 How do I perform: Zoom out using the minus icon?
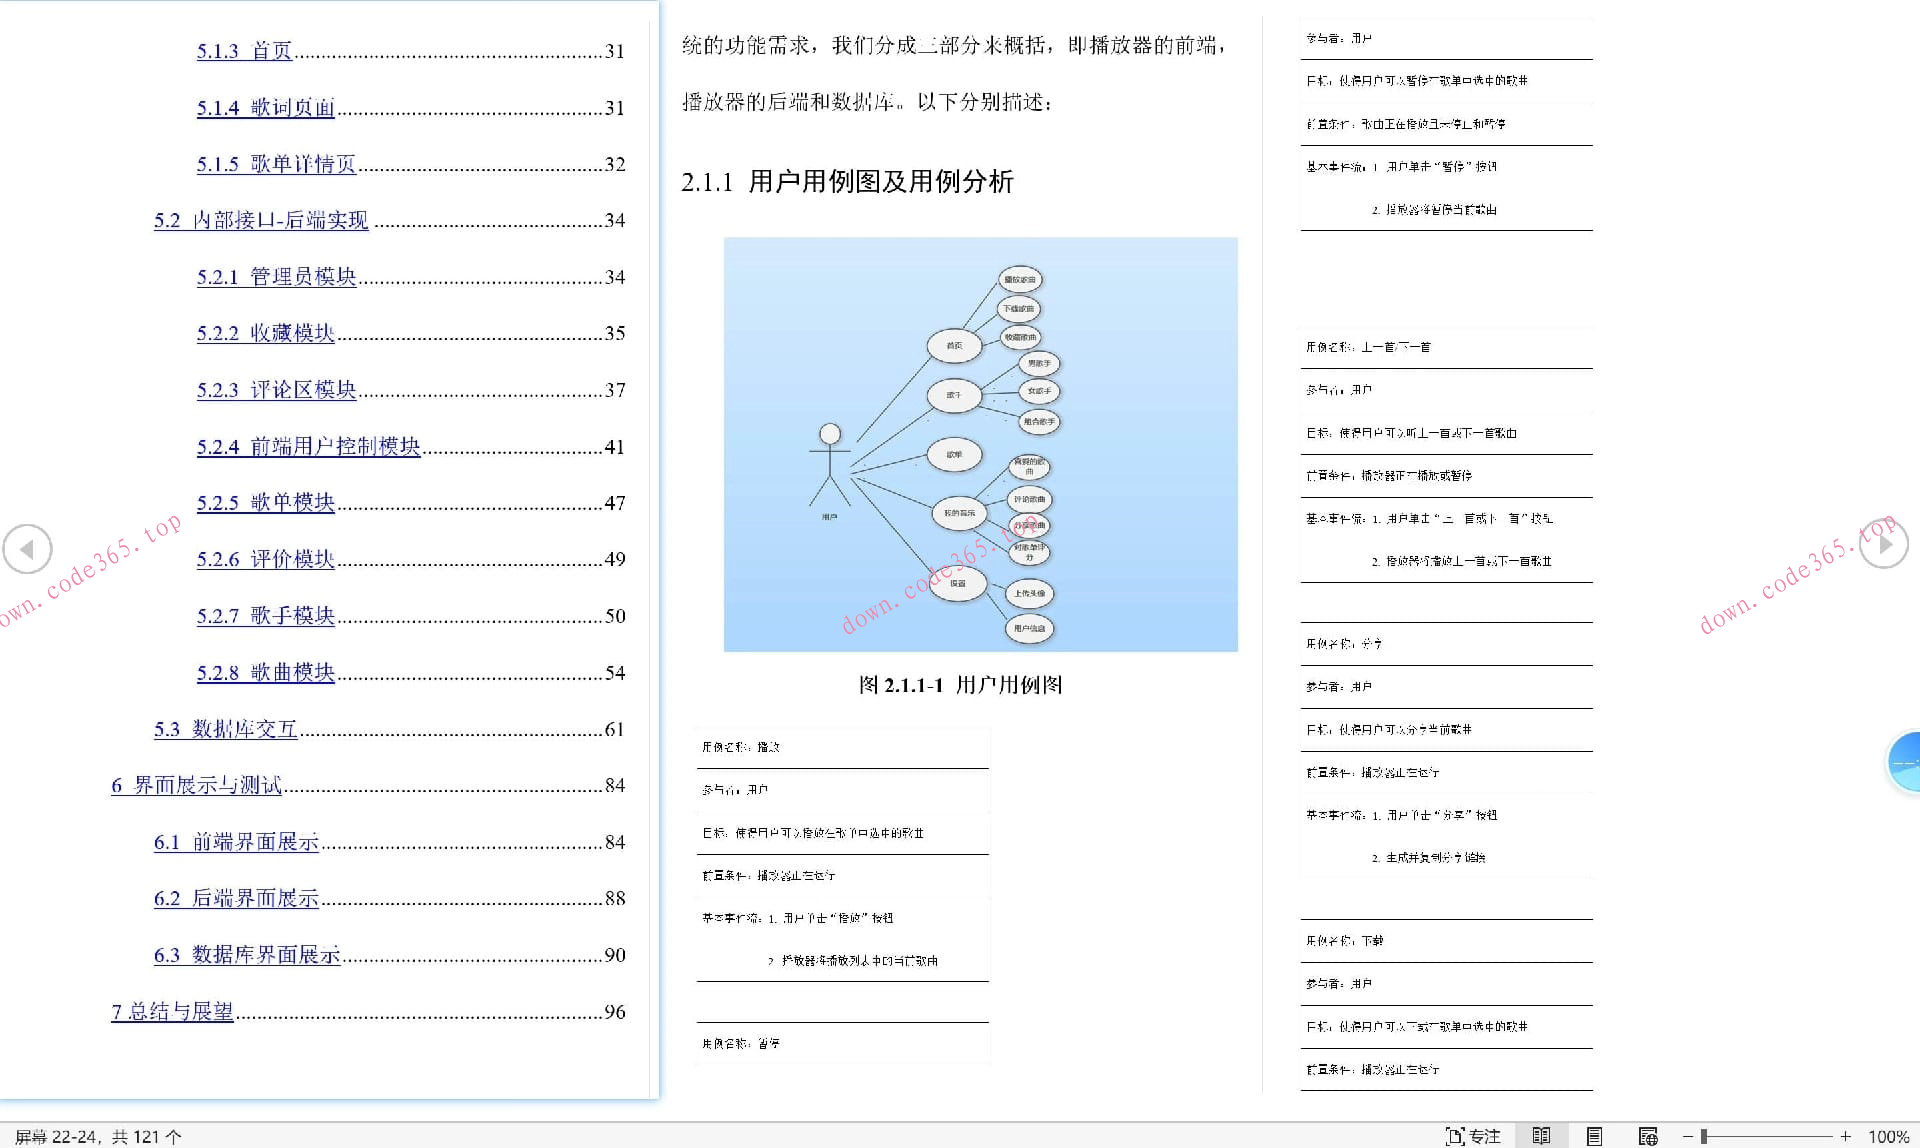pos(1686,1136)
